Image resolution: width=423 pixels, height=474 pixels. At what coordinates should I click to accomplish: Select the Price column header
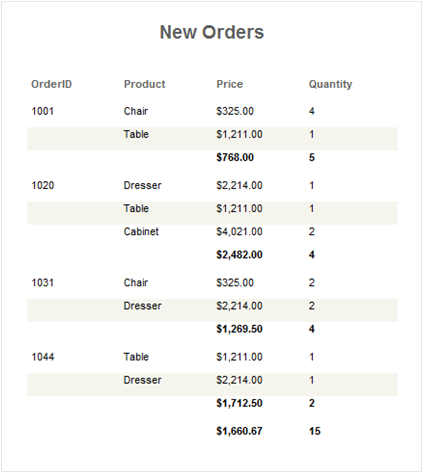[x=230, y=84]
